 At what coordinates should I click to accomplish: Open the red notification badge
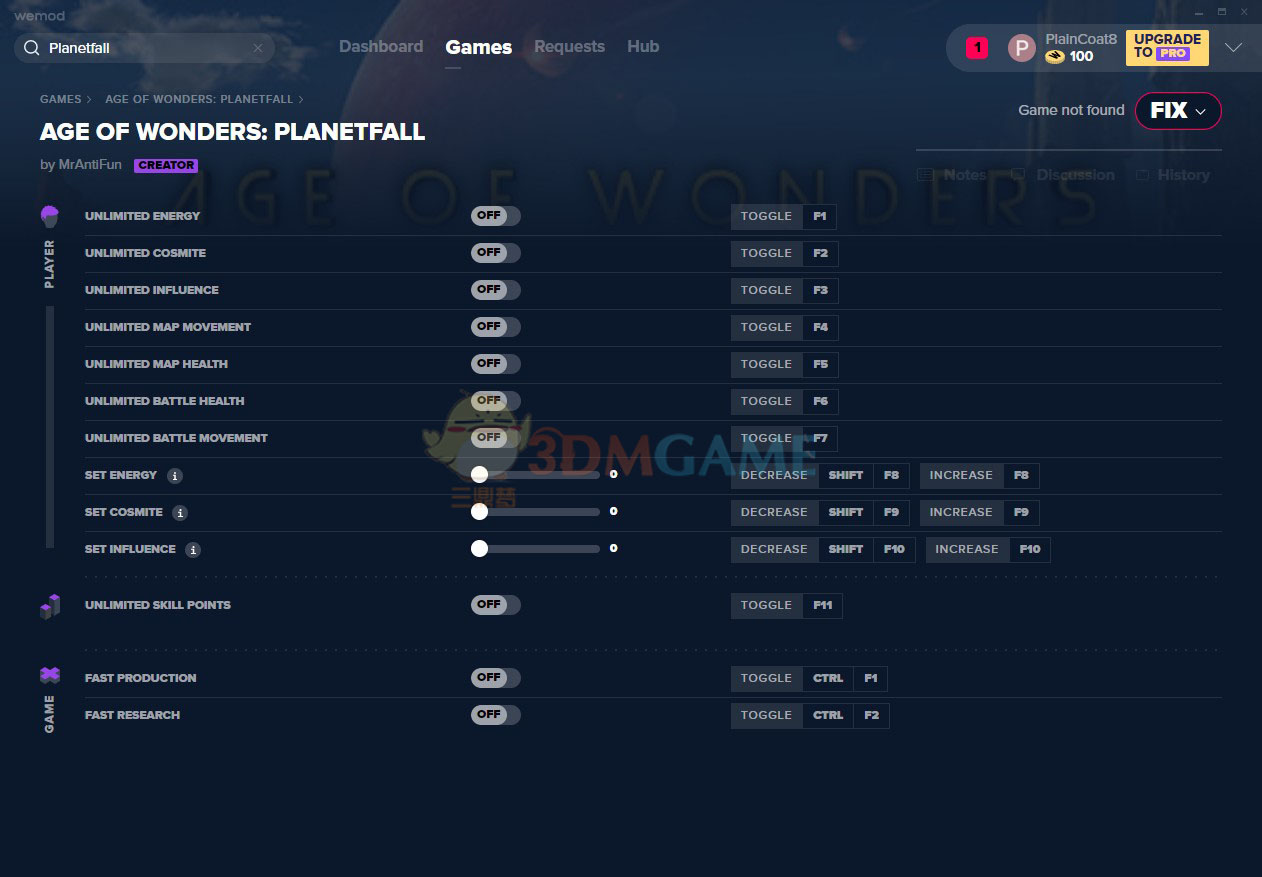pyautogui.click(x=976, y=47)
